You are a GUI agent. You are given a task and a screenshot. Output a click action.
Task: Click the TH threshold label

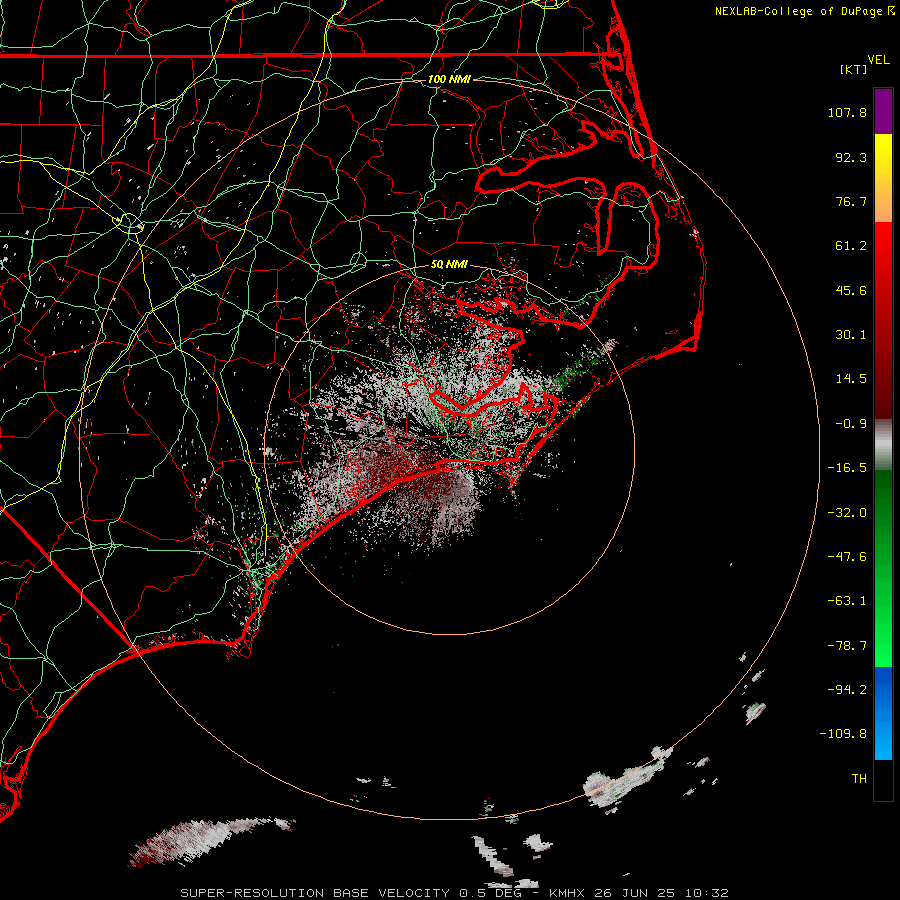click(x=859, y=779)
